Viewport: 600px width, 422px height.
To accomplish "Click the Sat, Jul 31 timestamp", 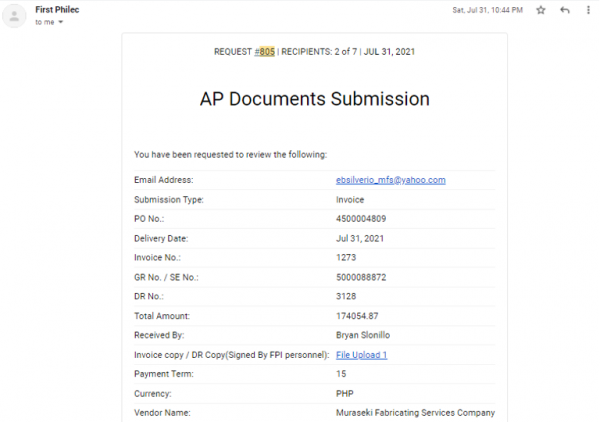I will (x=488, y=10).
